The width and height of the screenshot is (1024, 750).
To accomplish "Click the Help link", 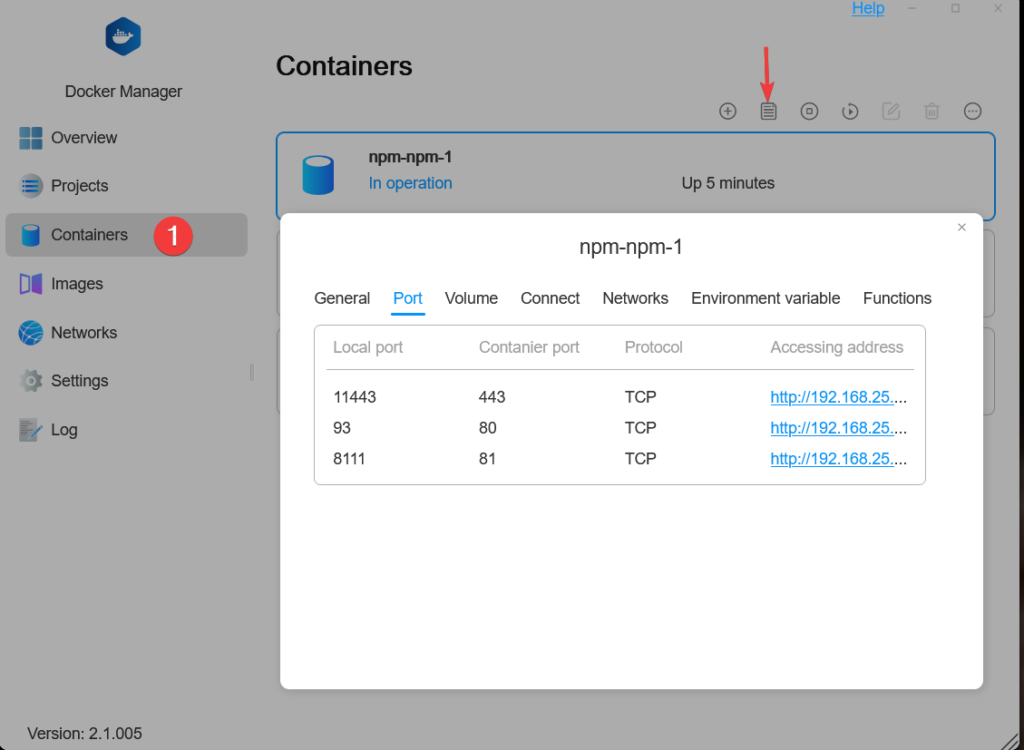I will click(x=868, y=9).
